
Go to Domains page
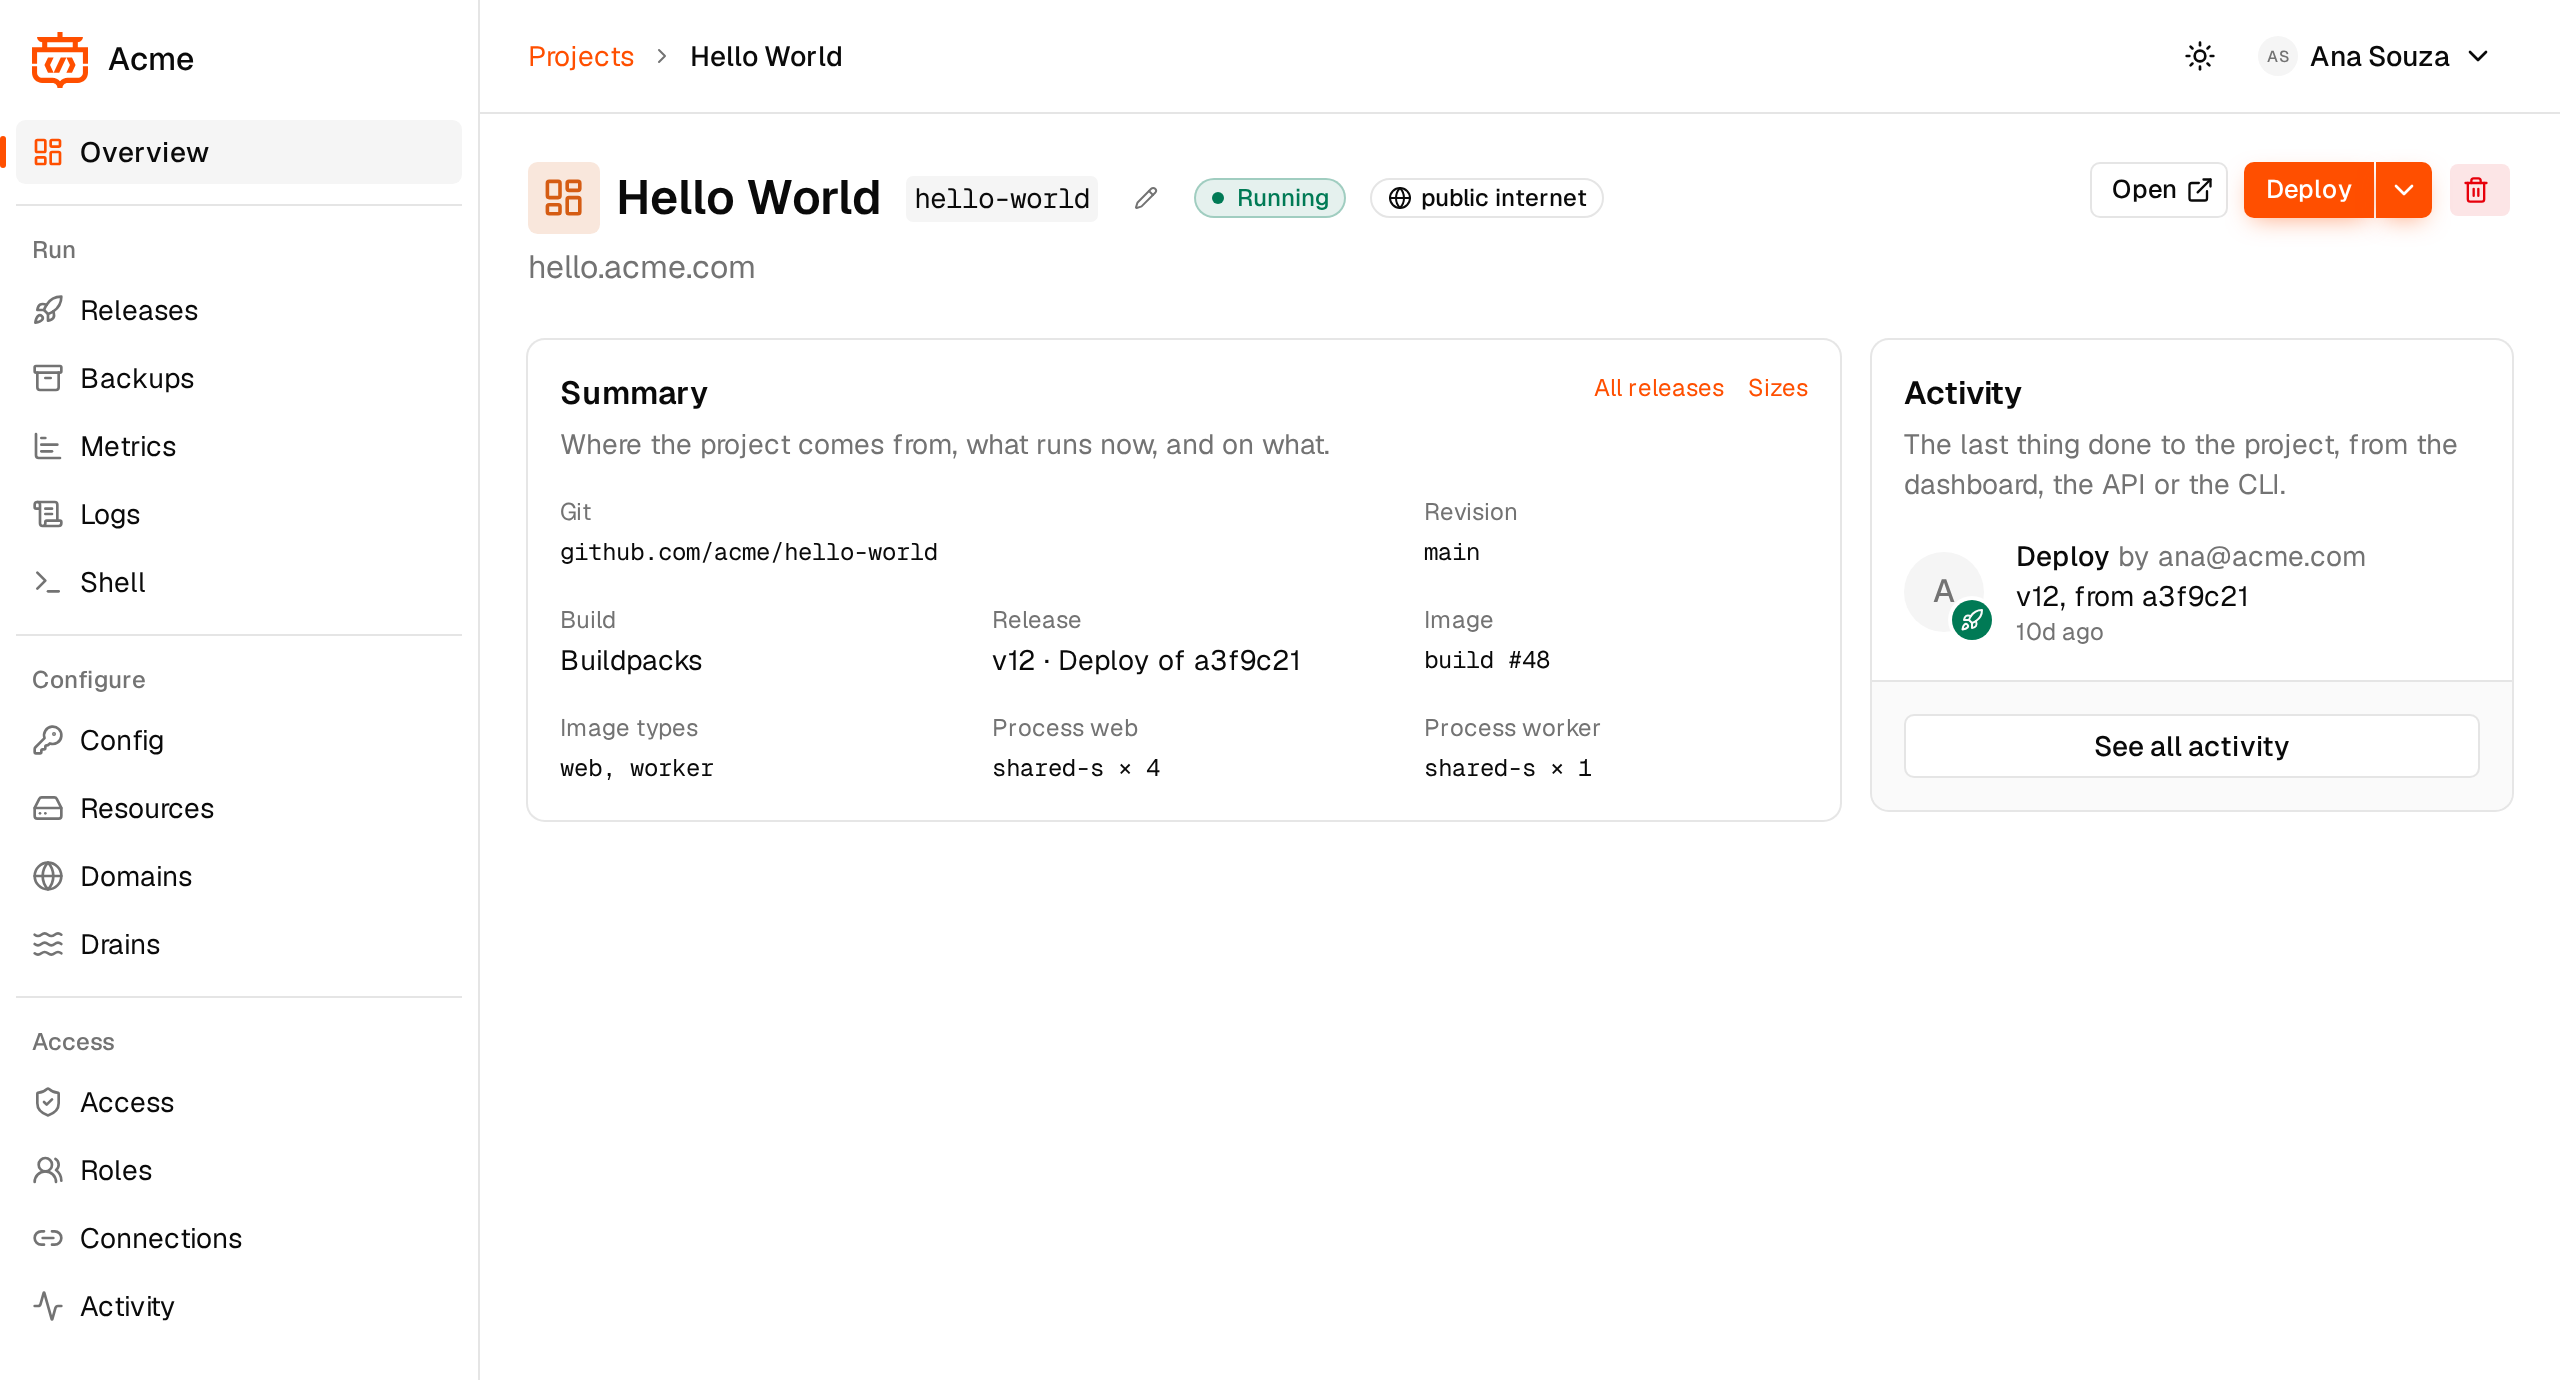click(239, 876)
